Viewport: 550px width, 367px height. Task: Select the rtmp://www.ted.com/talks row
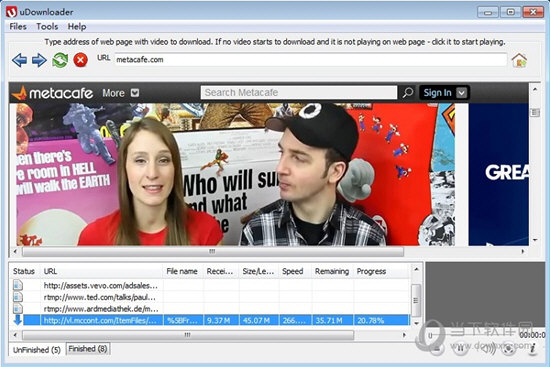210,297
